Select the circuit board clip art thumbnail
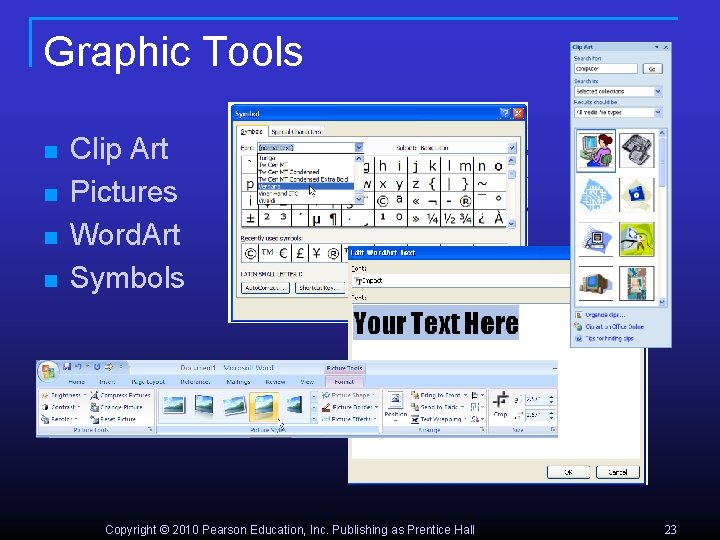The width and height of the screenshot is (720, 540). [x=596, y=195]
